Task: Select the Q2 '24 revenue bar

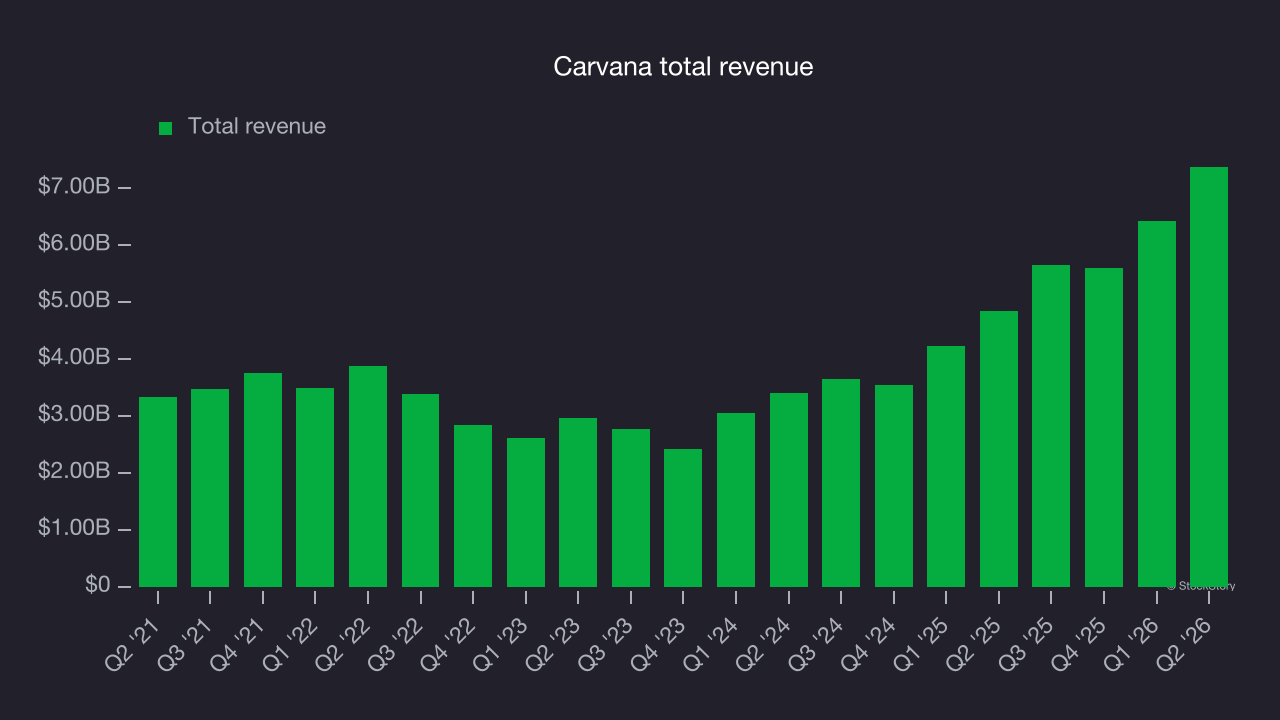Action: coord(789,490)
